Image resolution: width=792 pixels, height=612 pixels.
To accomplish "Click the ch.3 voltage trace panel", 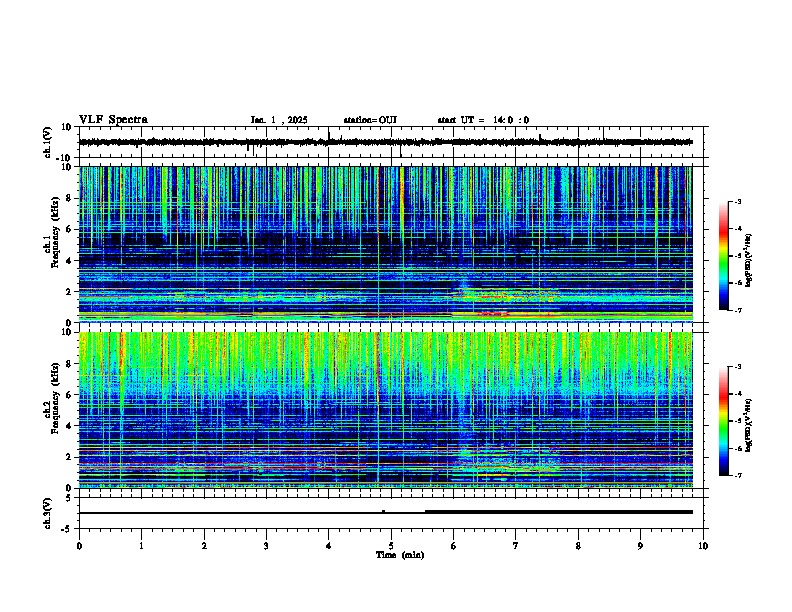I will pyautogui.click(x=391, y=513).
